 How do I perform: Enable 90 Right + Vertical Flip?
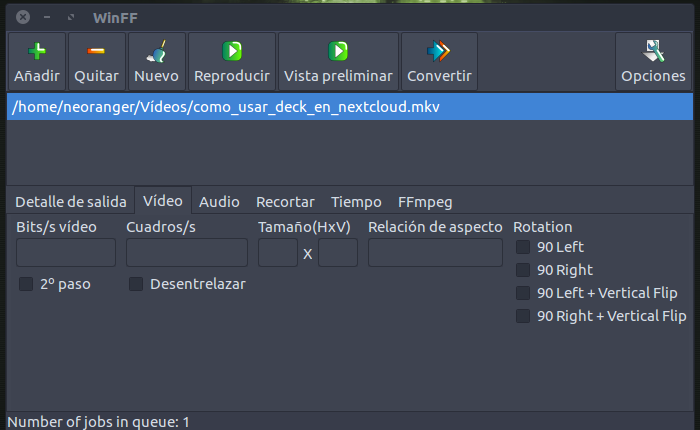click(523, 316)
